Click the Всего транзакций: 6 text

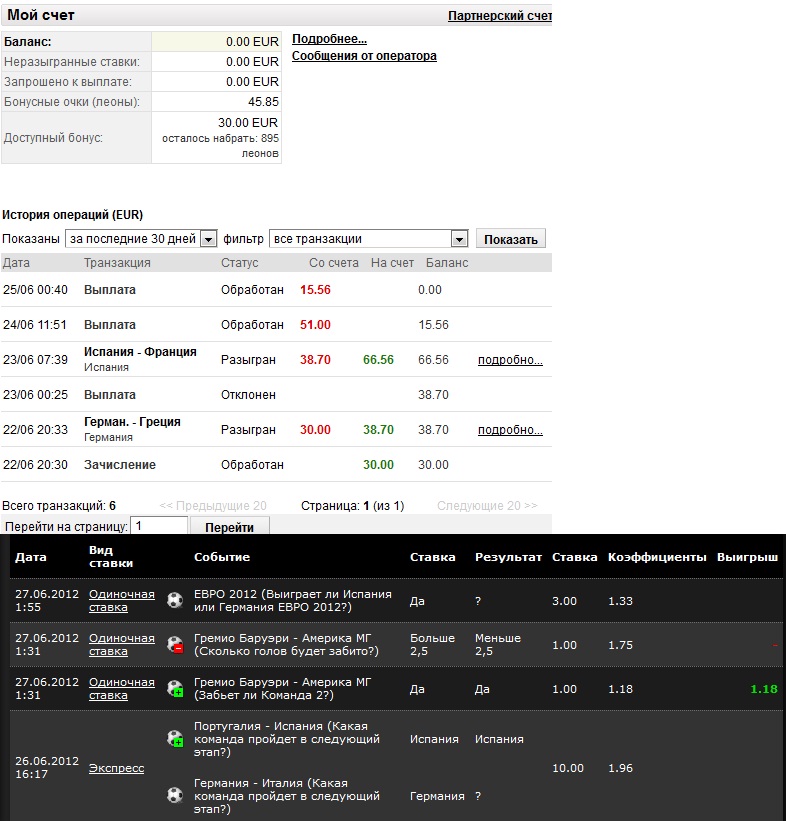point(59,506)
